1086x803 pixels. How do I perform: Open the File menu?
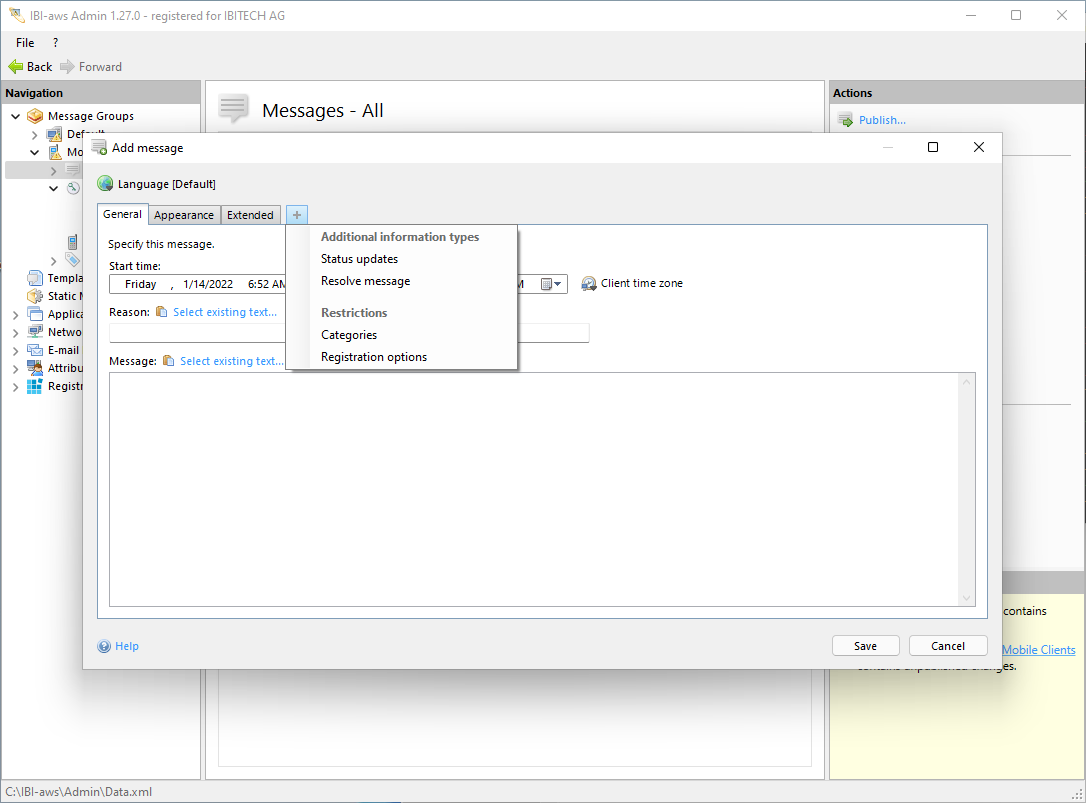25,43
